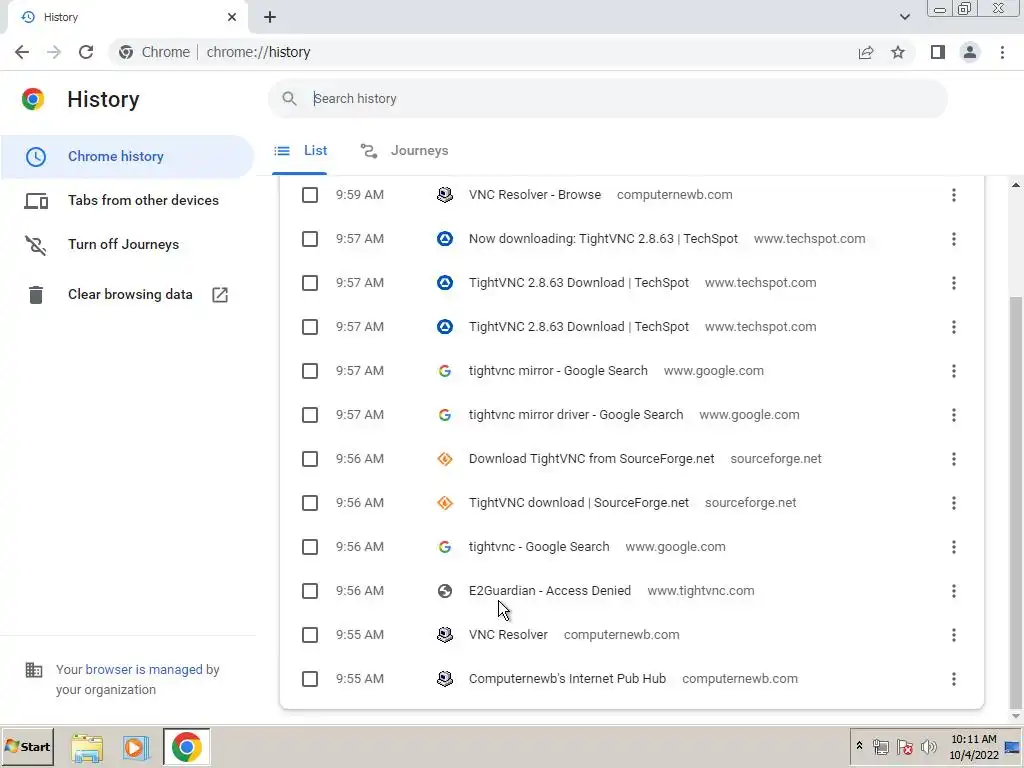The width and height of the screenshot is (1024, 768).
Task: Open E2Guardian - Access Denied link
Action: point(550,591)
